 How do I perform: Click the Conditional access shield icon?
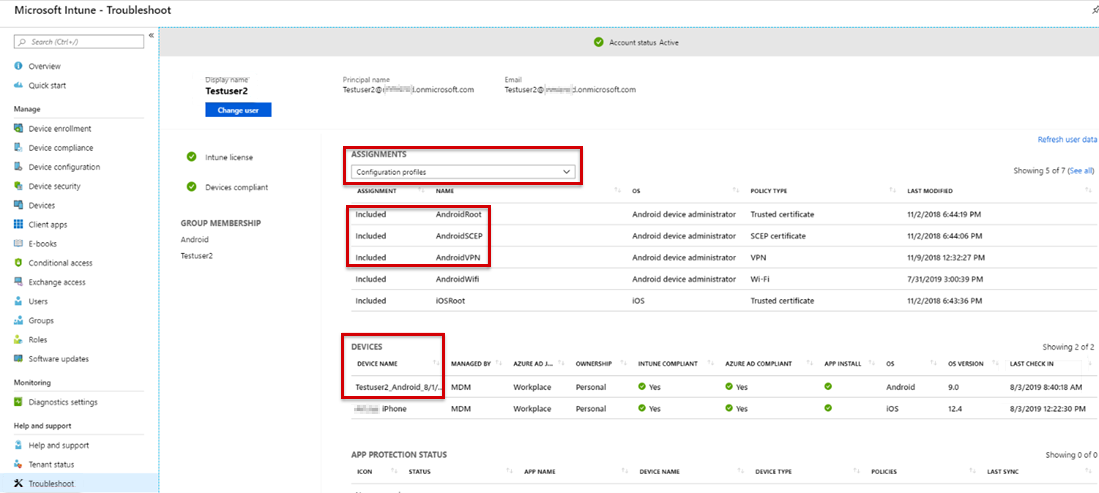pyautogui.click(x=19, y=263)
